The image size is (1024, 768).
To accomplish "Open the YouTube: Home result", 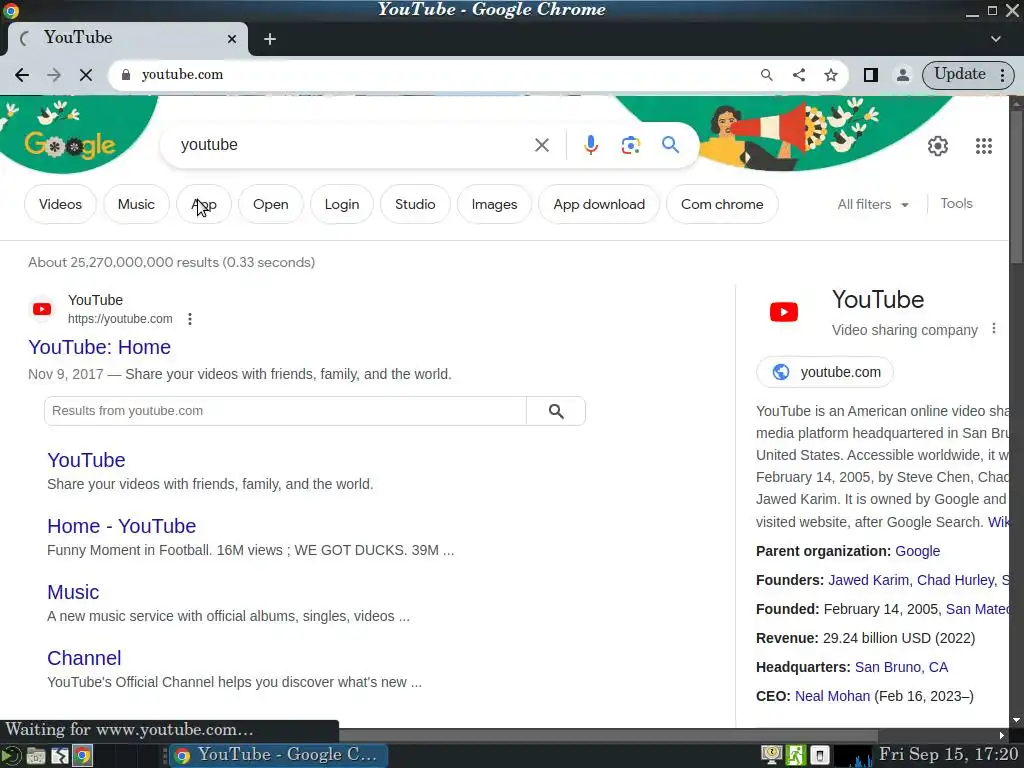I will tap(99, 347).
